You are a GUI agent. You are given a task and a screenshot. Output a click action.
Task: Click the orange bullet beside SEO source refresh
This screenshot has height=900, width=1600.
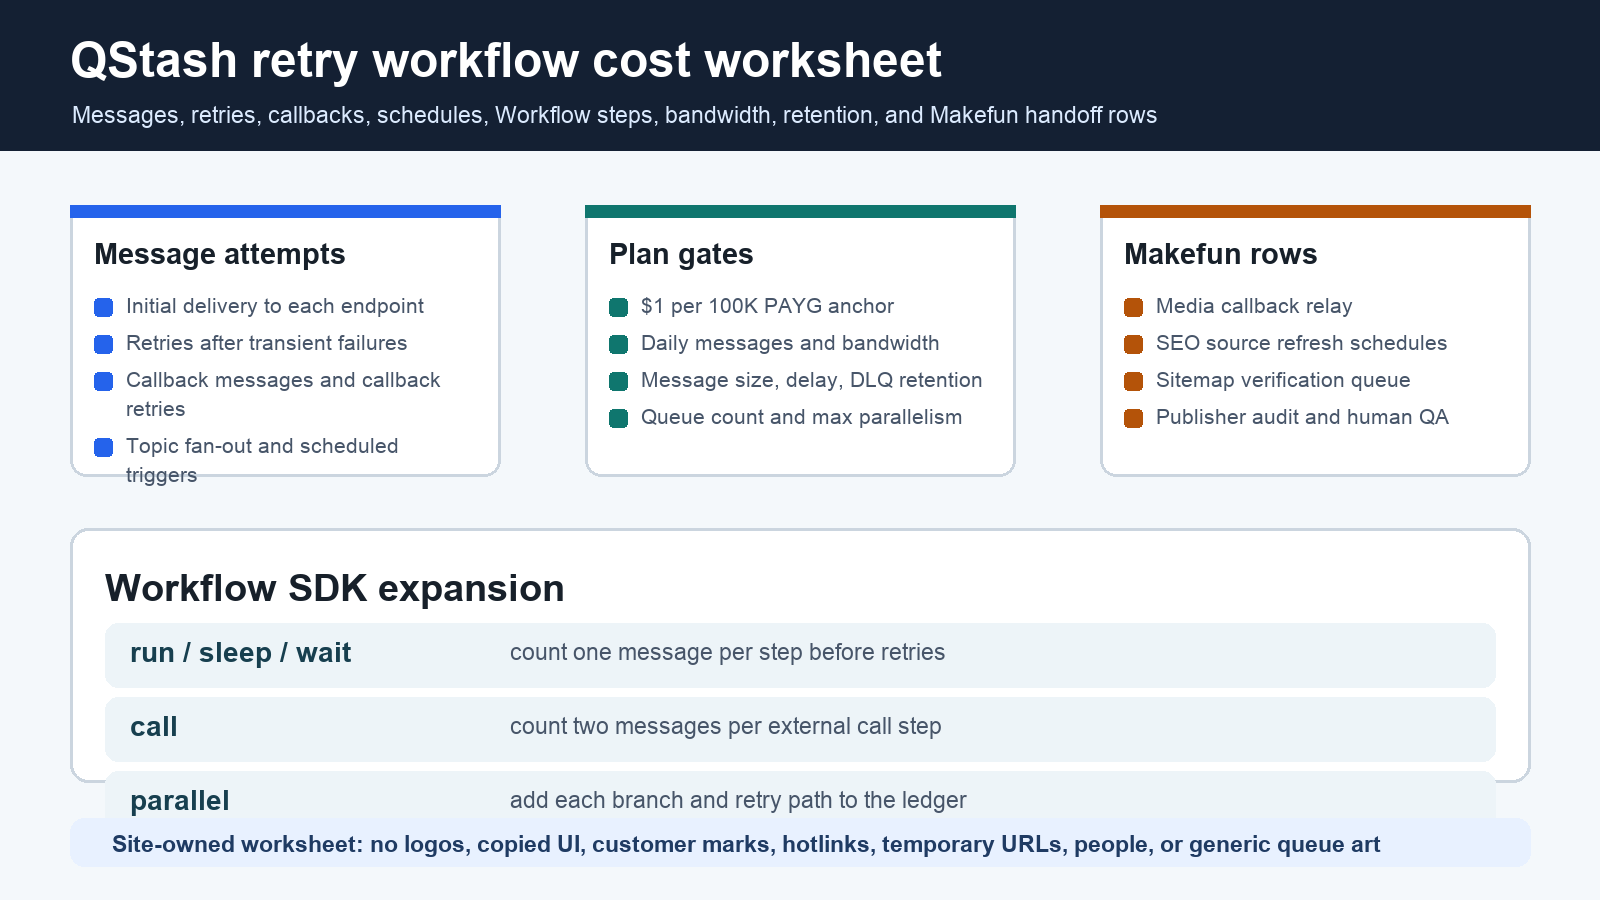1133,344
